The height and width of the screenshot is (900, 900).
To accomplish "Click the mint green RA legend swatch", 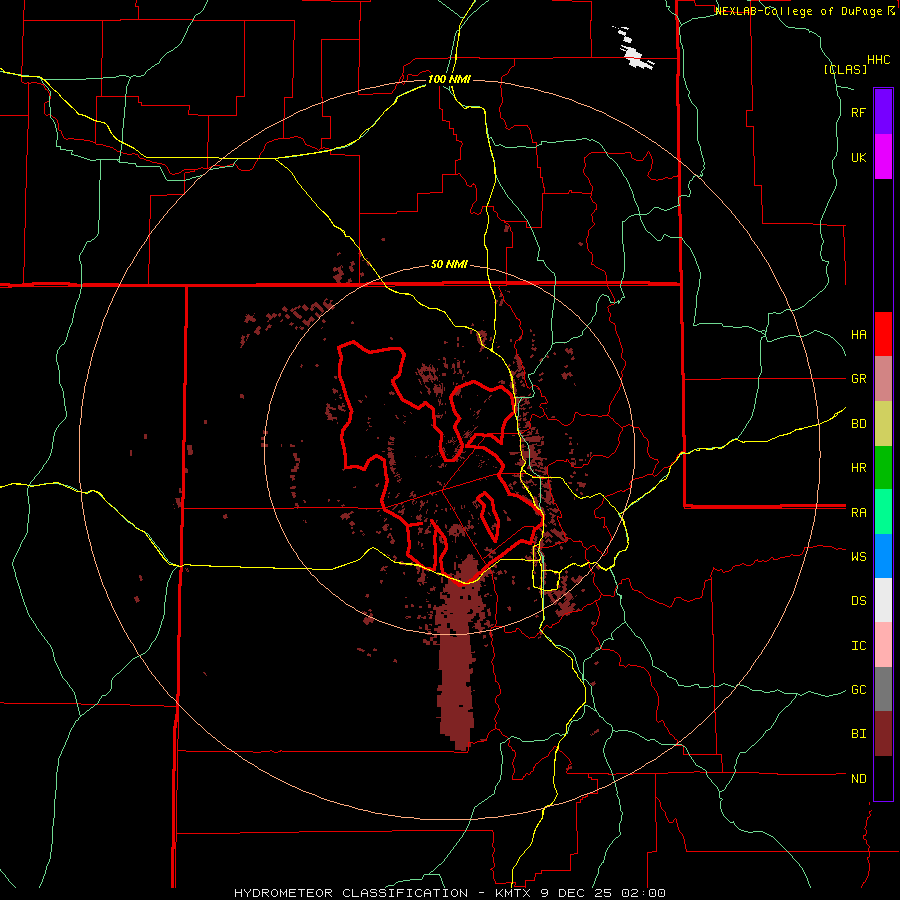I will pos(883,512).
